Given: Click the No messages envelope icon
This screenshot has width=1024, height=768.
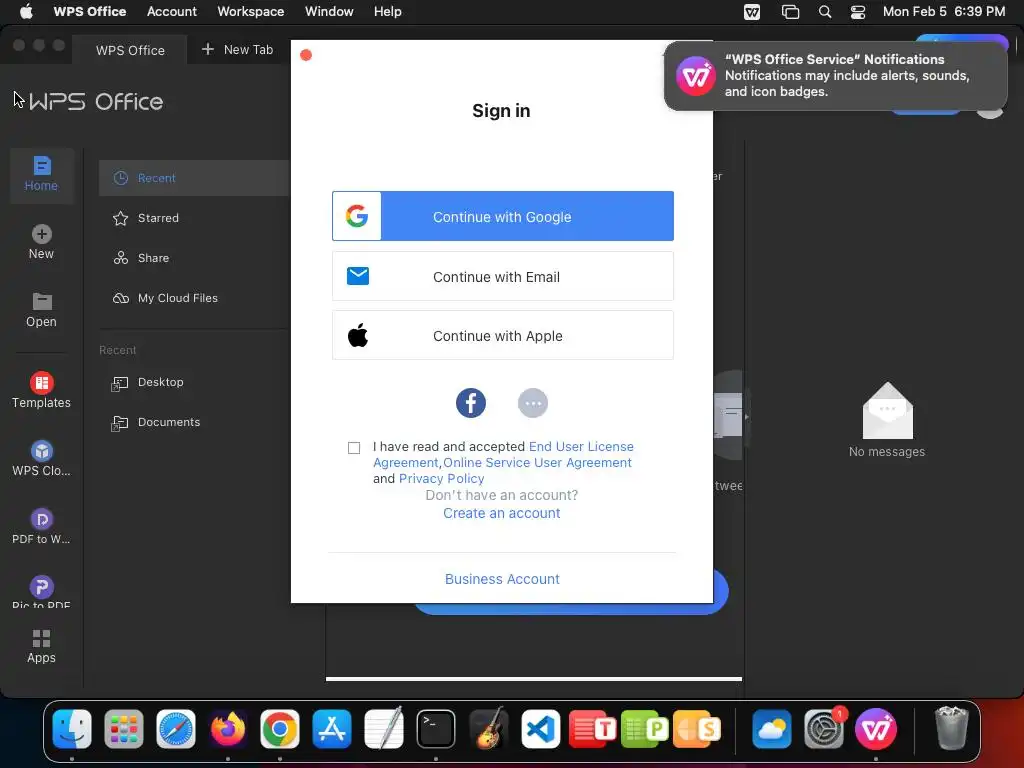Looking at the screenshot, I should (888, 411).
